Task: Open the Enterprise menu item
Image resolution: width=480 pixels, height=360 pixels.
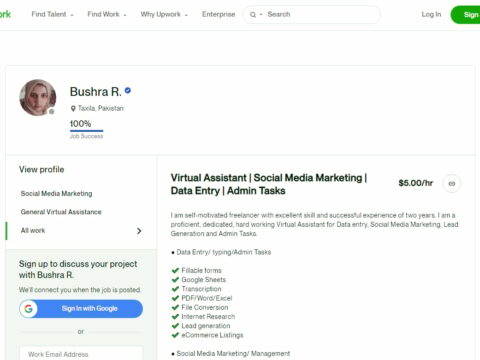Action: coord(218,14)
